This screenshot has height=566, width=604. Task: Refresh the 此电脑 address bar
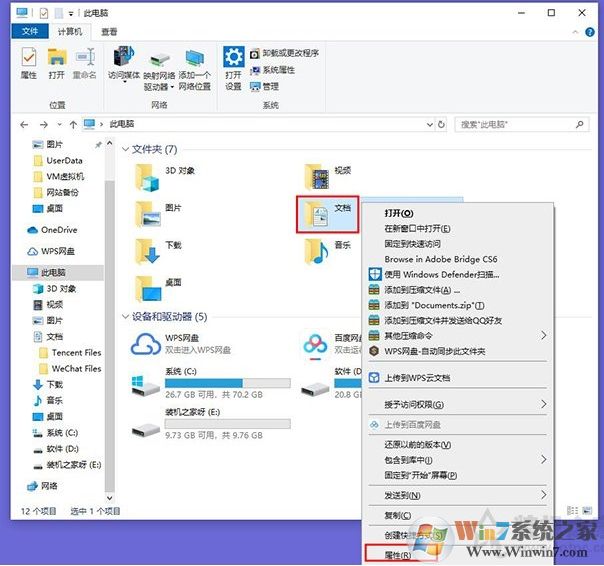(x=441, y=124)
